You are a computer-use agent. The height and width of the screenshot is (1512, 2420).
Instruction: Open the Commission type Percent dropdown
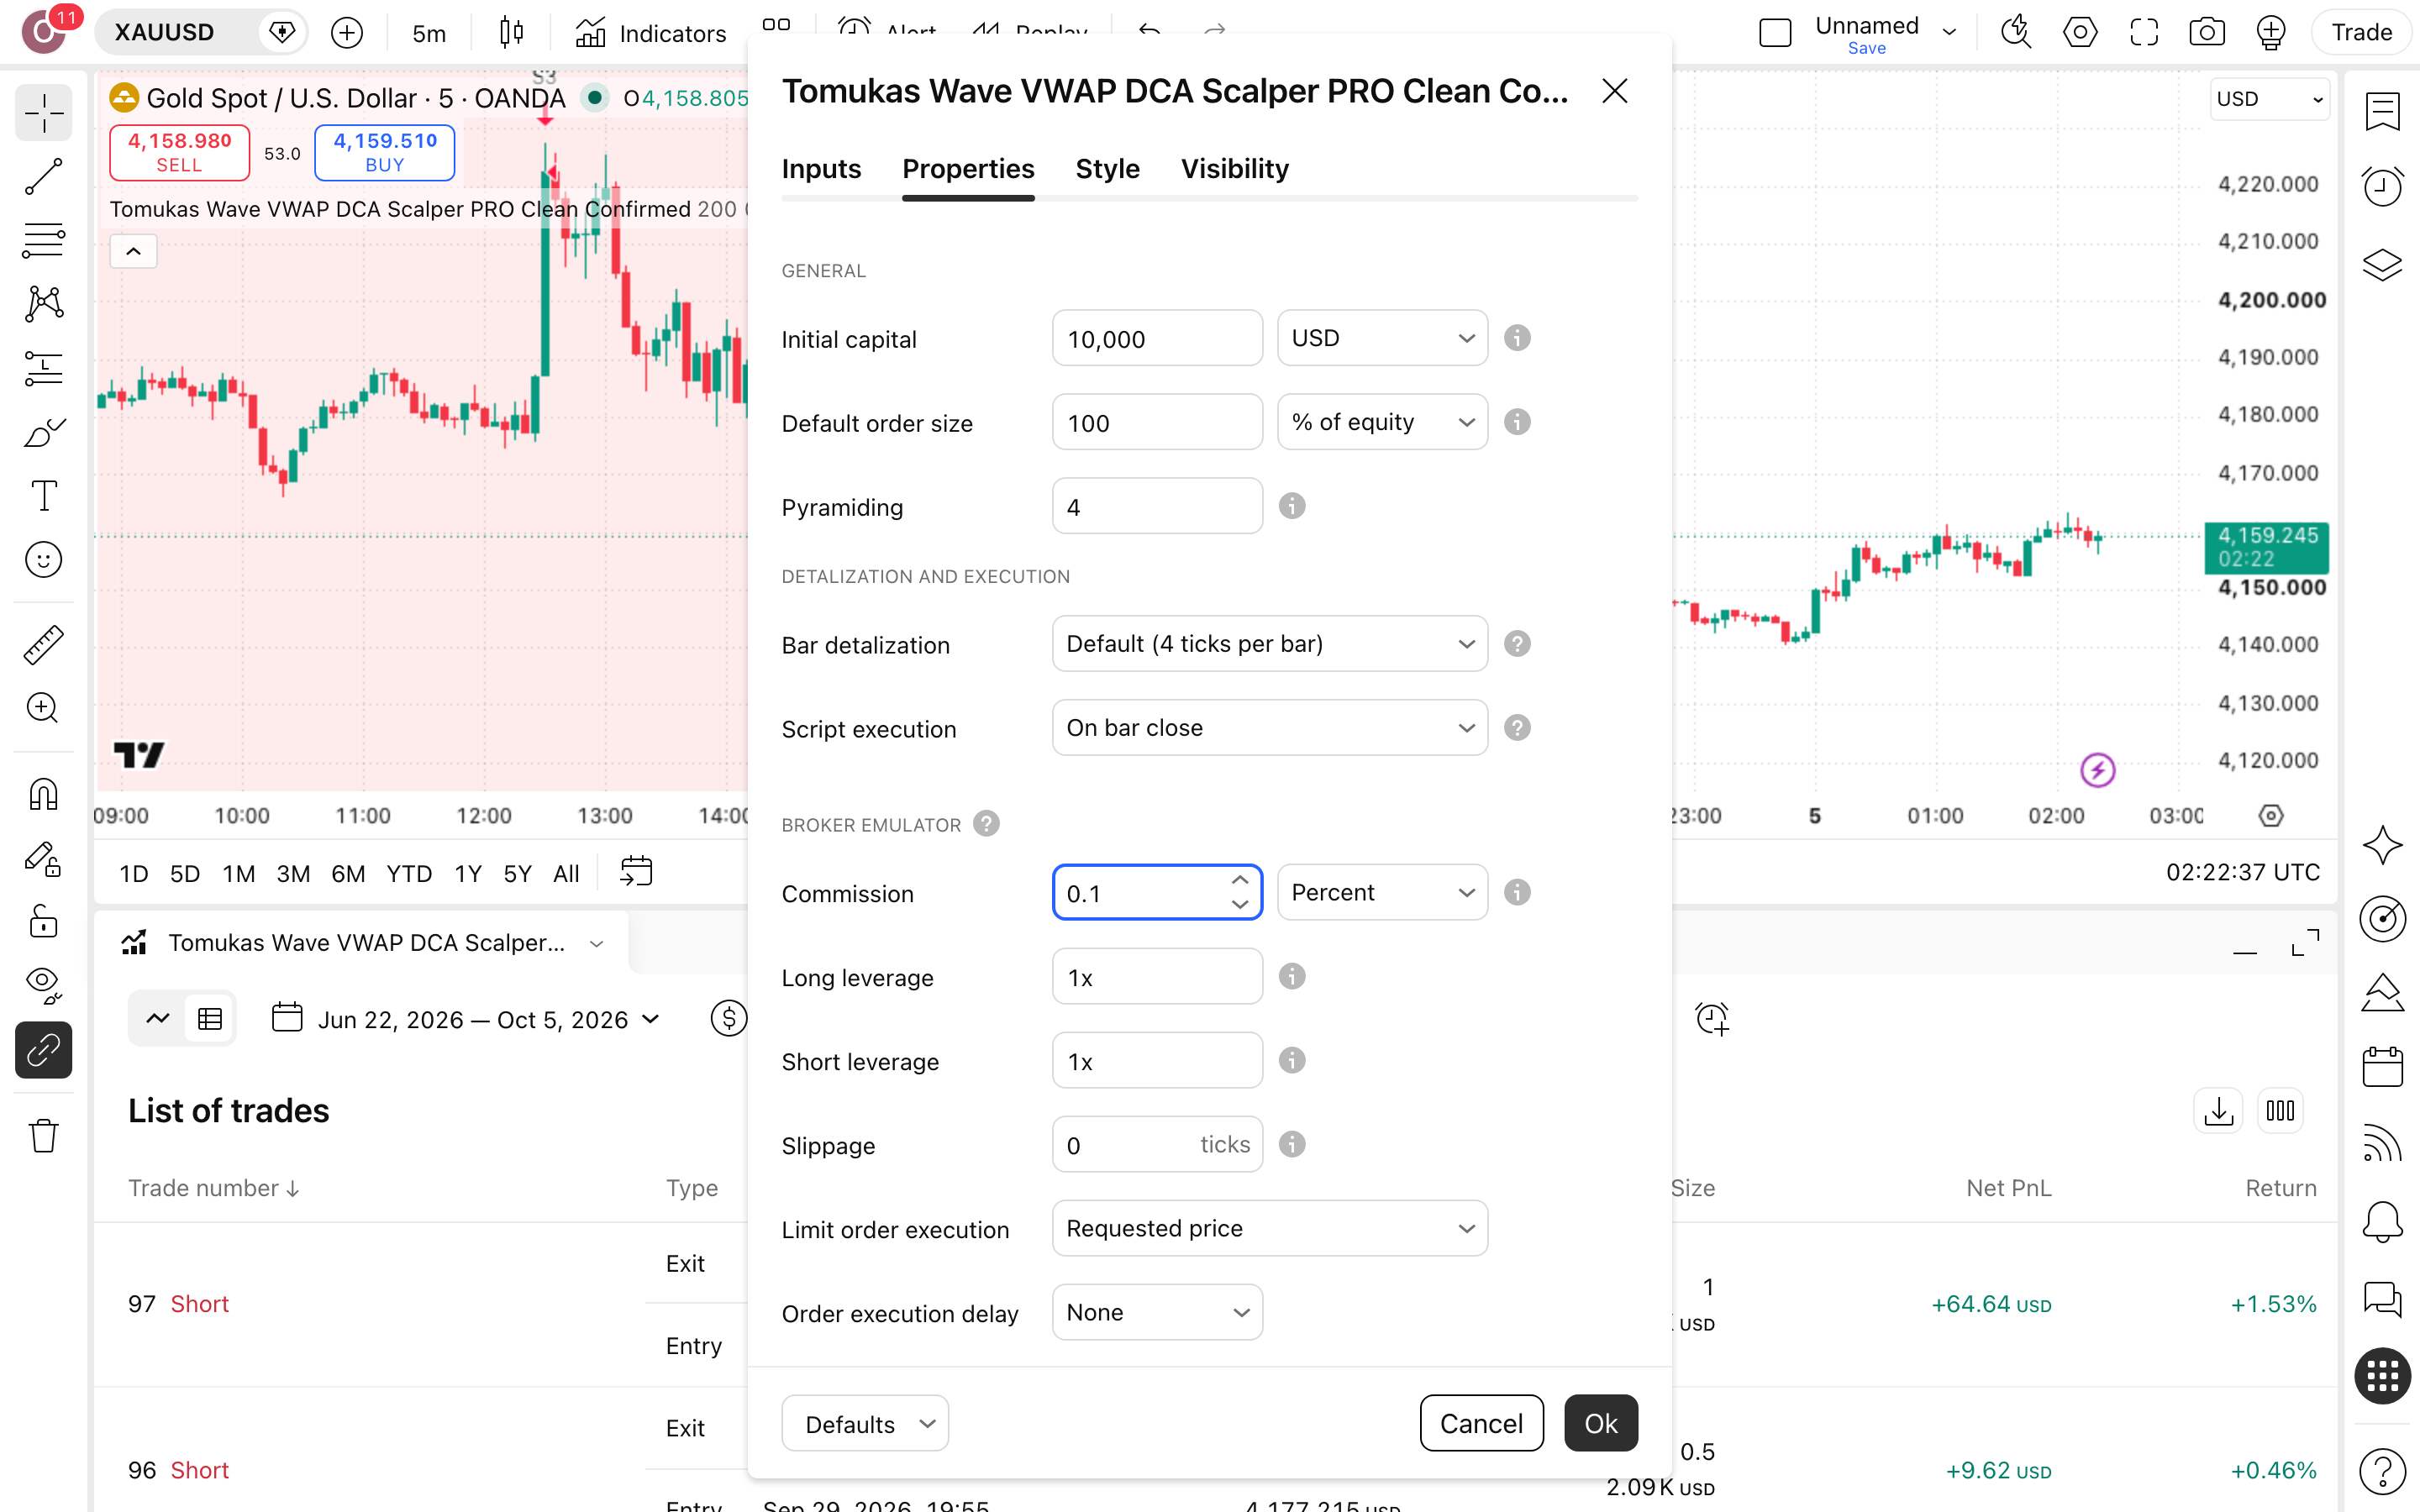(1382, 892)
